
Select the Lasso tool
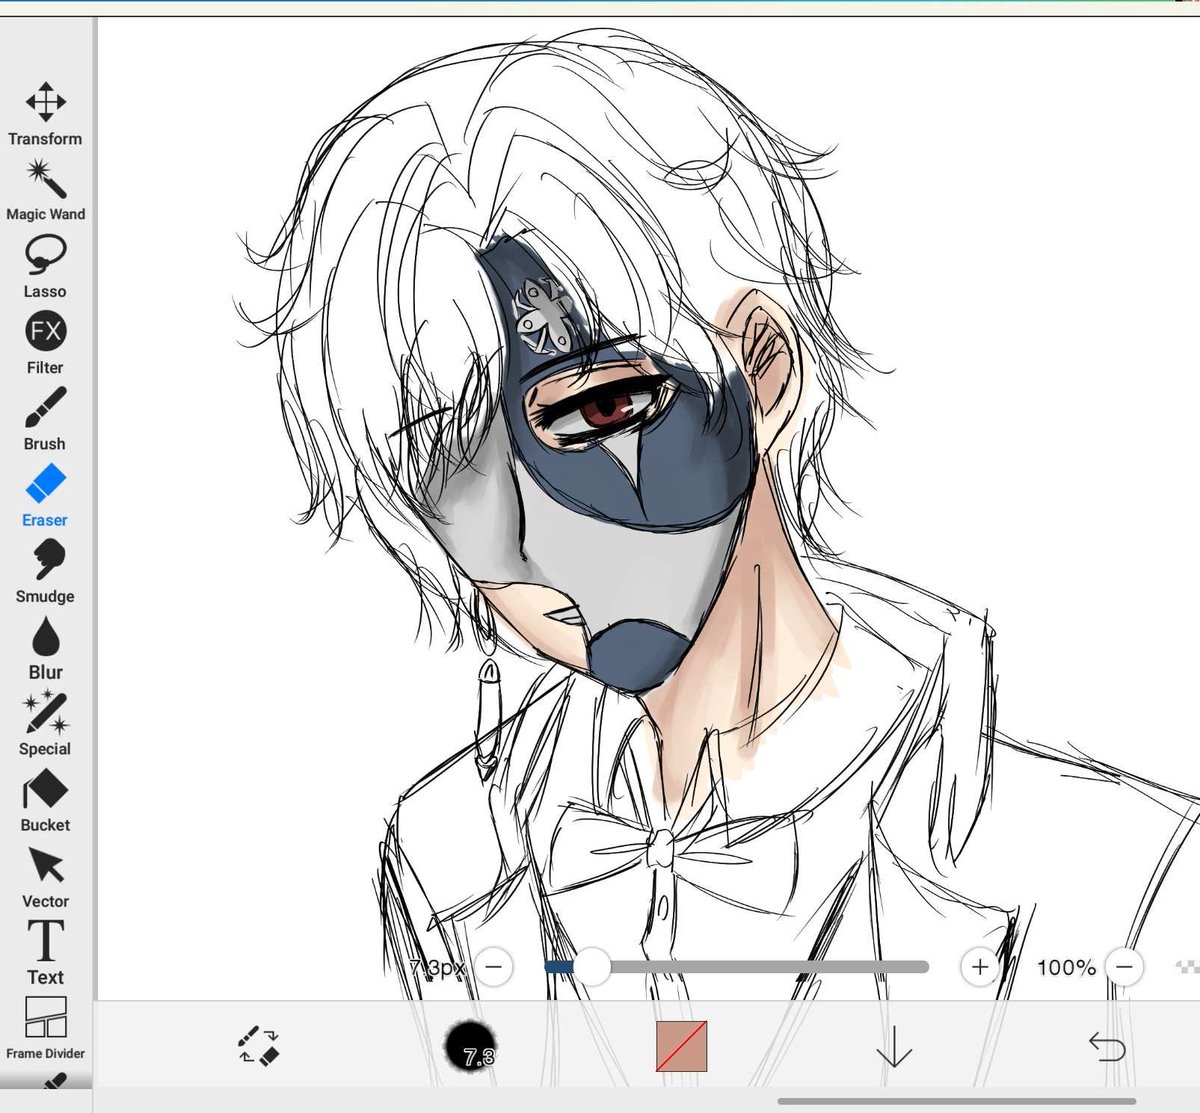click(45, 267)
